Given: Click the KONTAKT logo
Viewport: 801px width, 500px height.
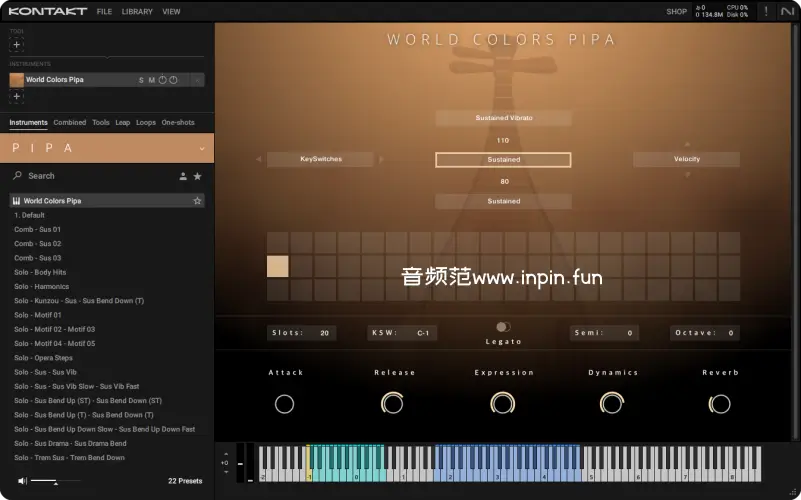Looking at the screenshot, I should [x=48, y=11].
